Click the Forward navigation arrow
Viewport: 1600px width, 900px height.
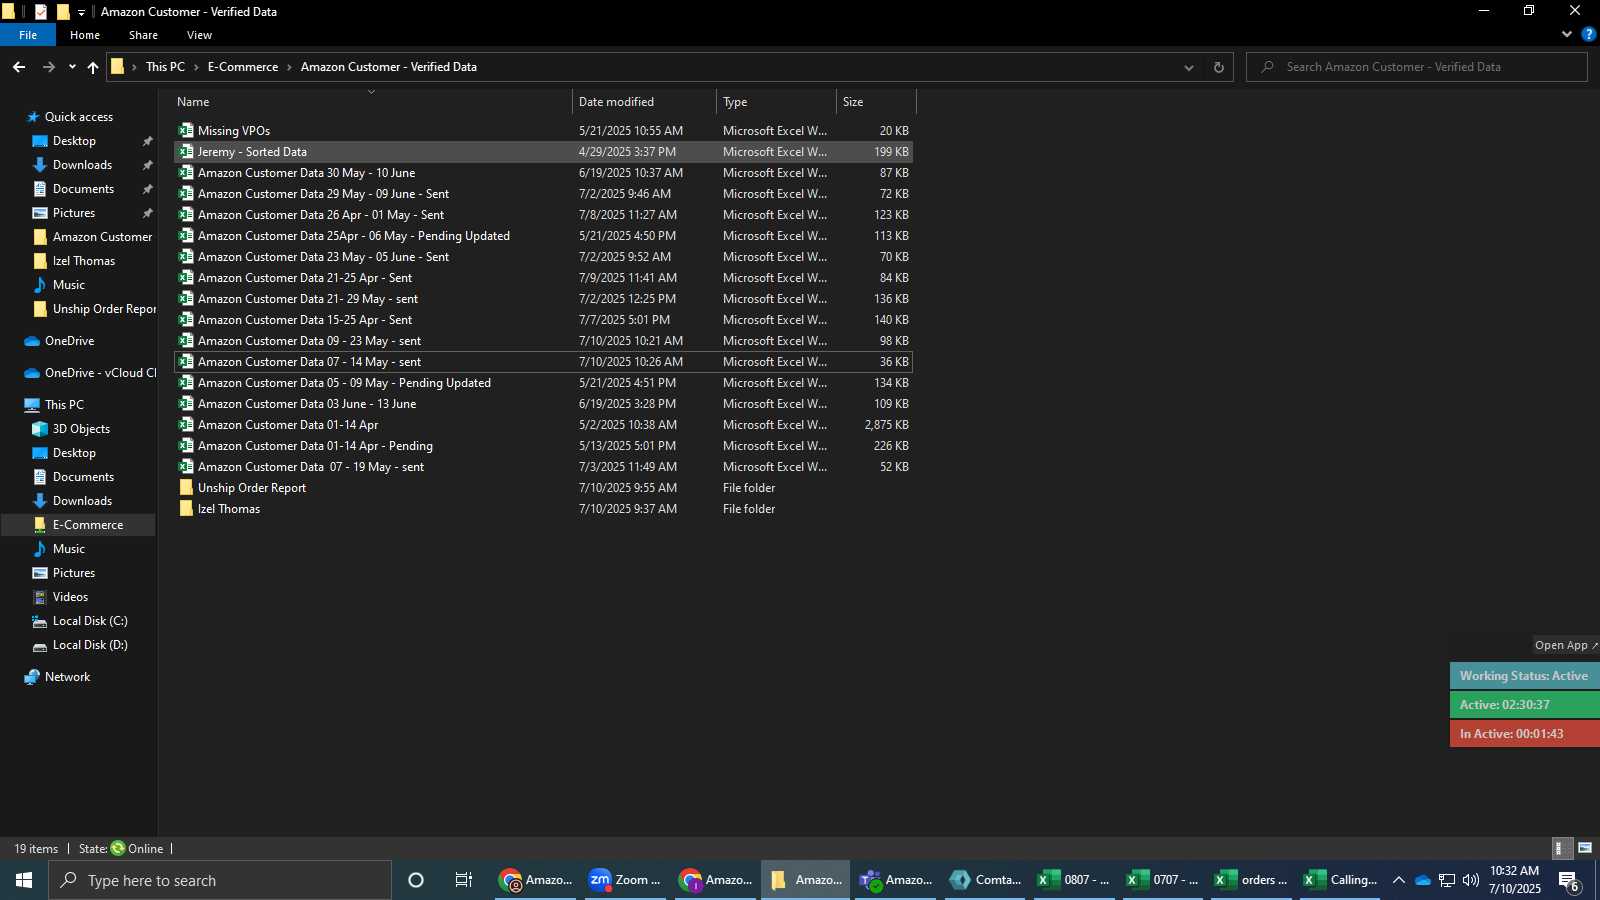tap(48, 67)
